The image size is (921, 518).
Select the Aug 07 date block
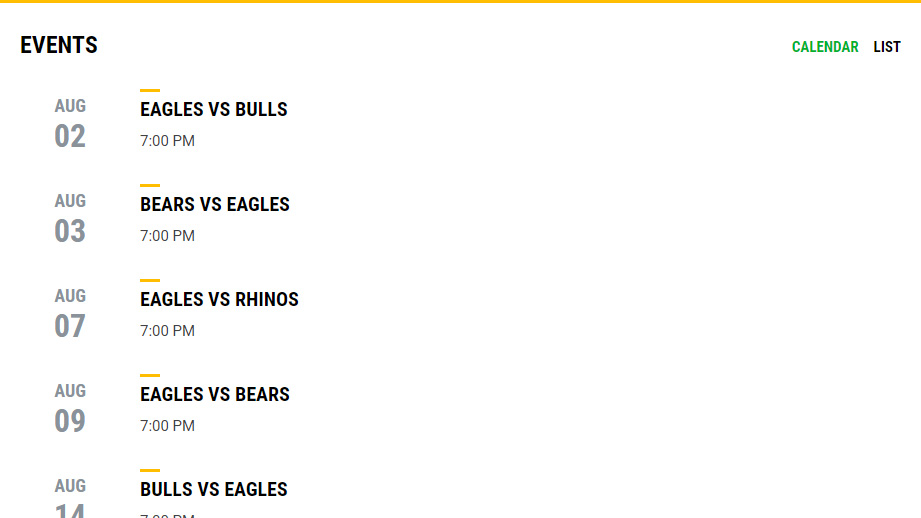[x=70, y=314]
